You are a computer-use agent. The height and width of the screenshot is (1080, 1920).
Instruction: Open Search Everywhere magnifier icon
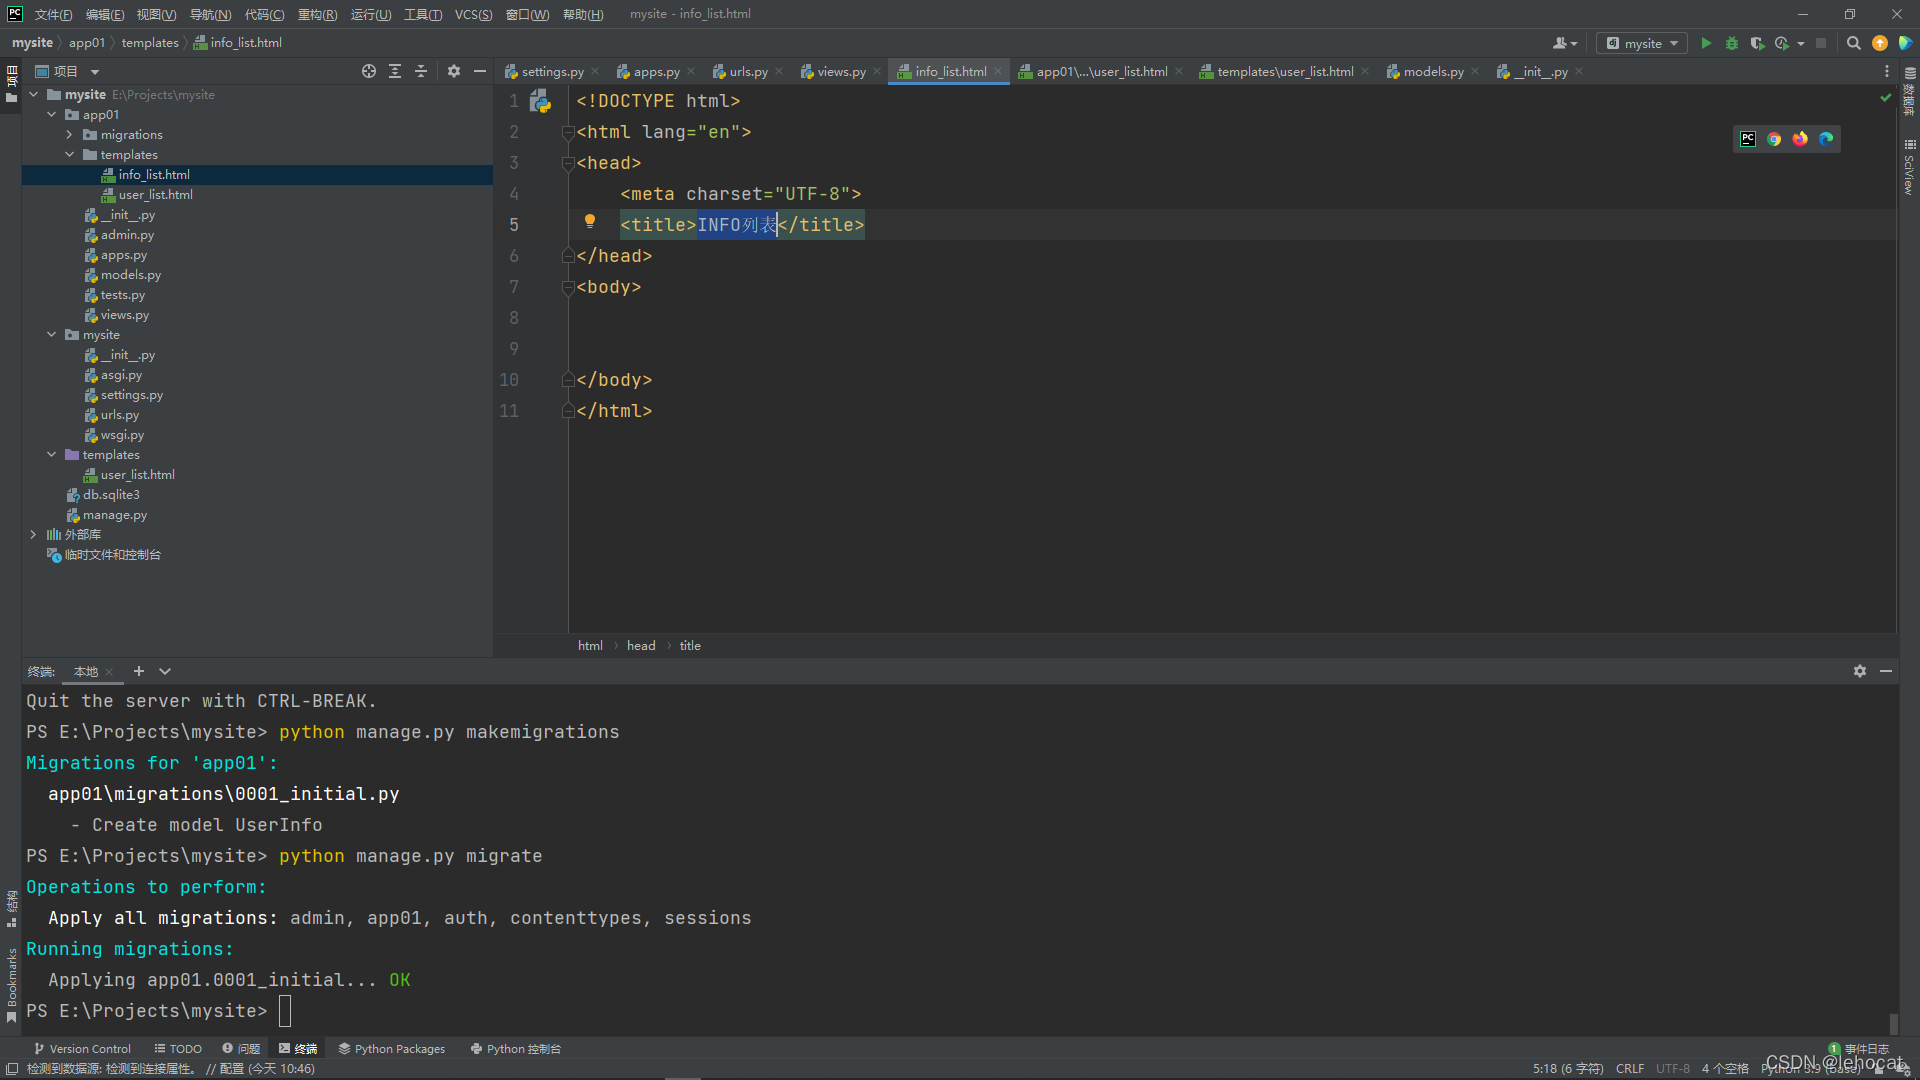pyautogui.click(x=1853, y=43)
